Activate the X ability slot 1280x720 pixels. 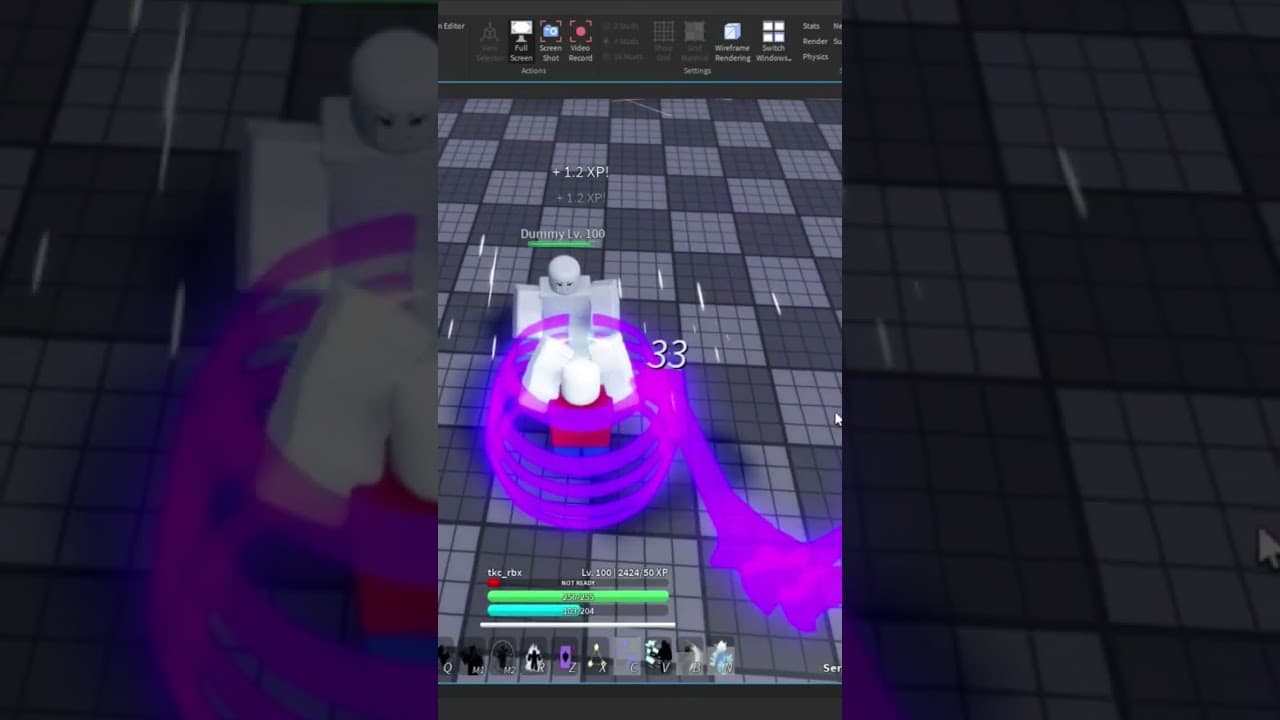pos(598,657)
